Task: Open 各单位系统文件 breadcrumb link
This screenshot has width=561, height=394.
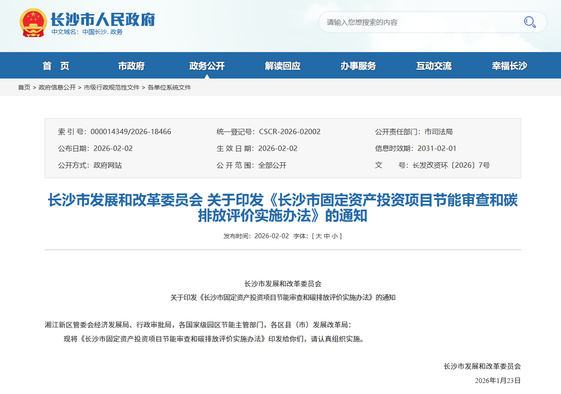Action: 169,87
